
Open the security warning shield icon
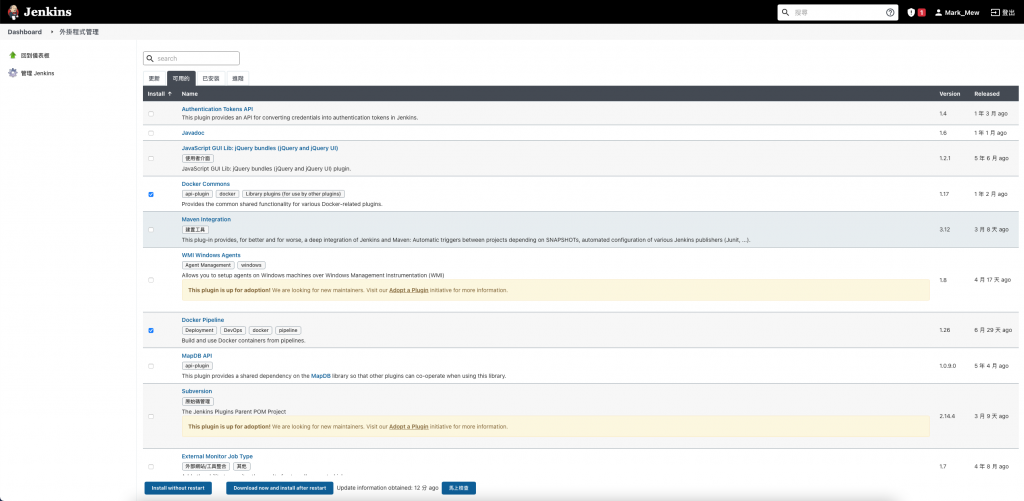coord(911,12)
